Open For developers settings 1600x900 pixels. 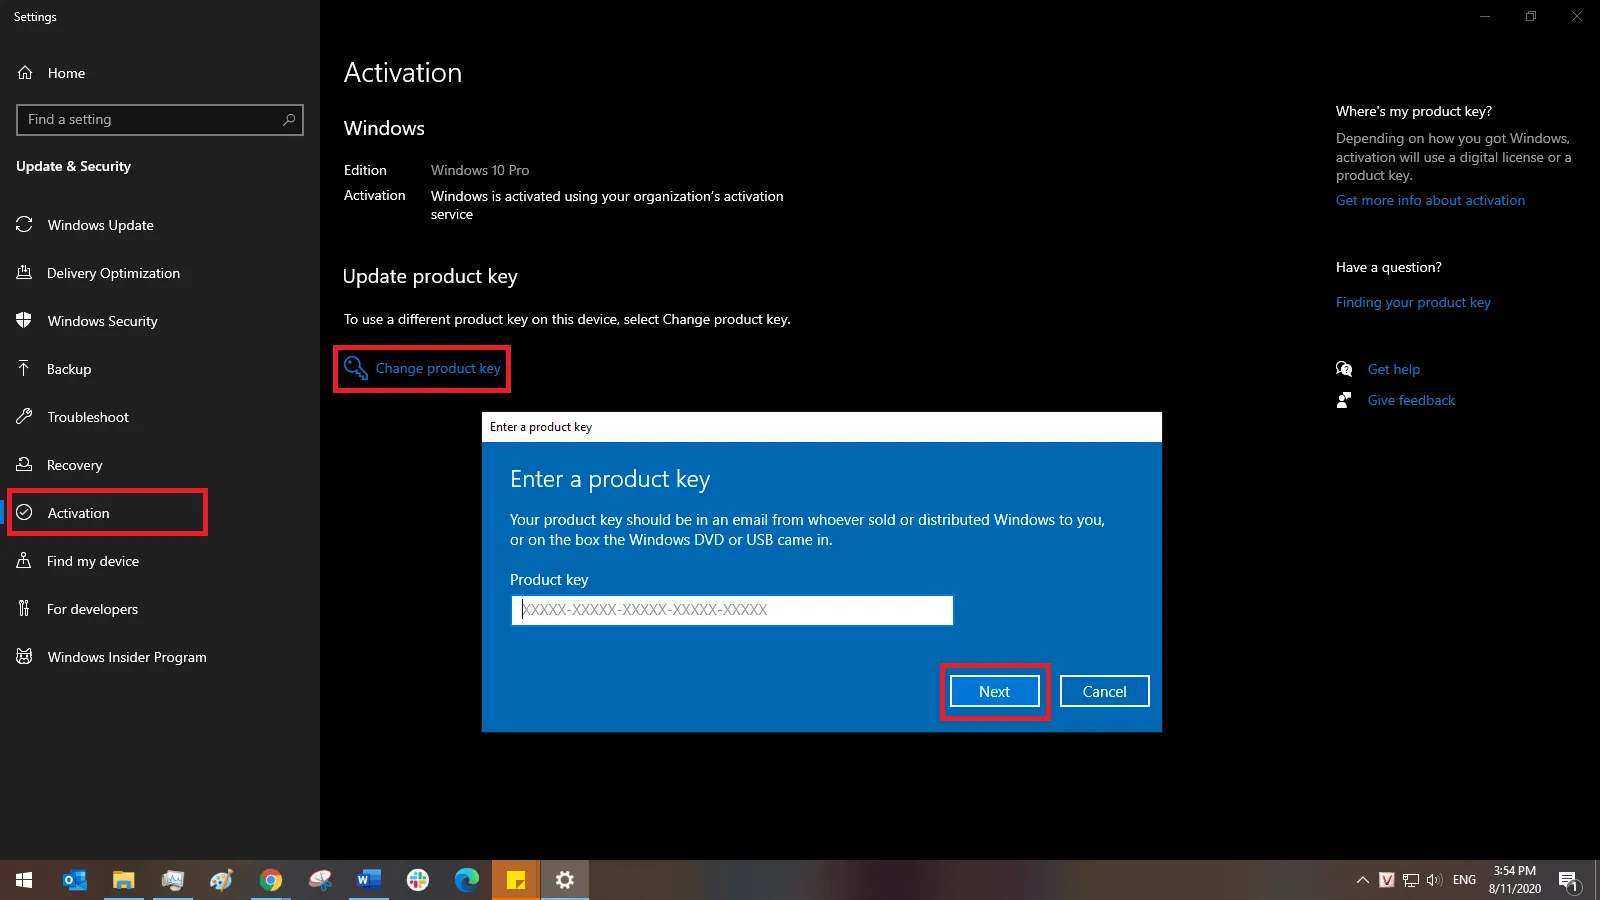(x=92, y=609)
